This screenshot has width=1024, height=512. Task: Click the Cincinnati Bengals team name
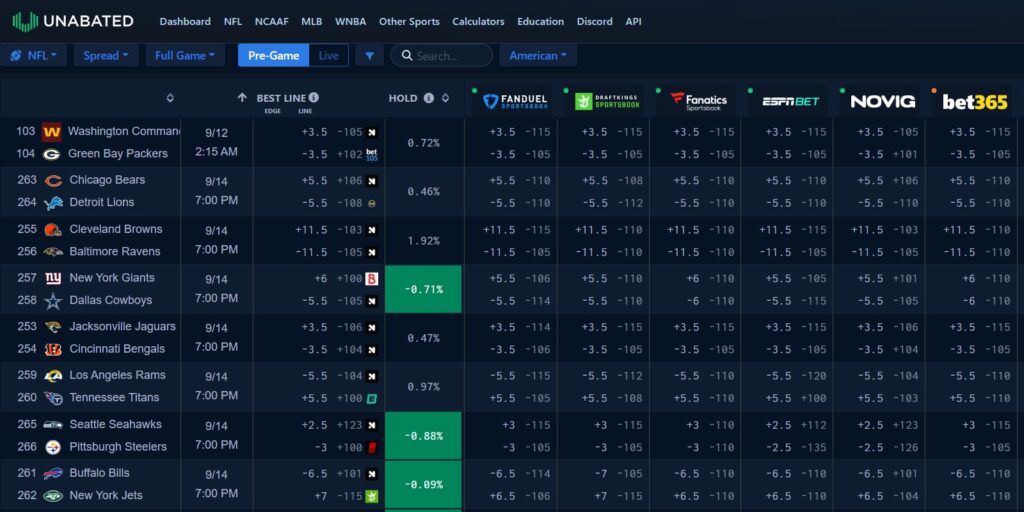coord(117,349)
